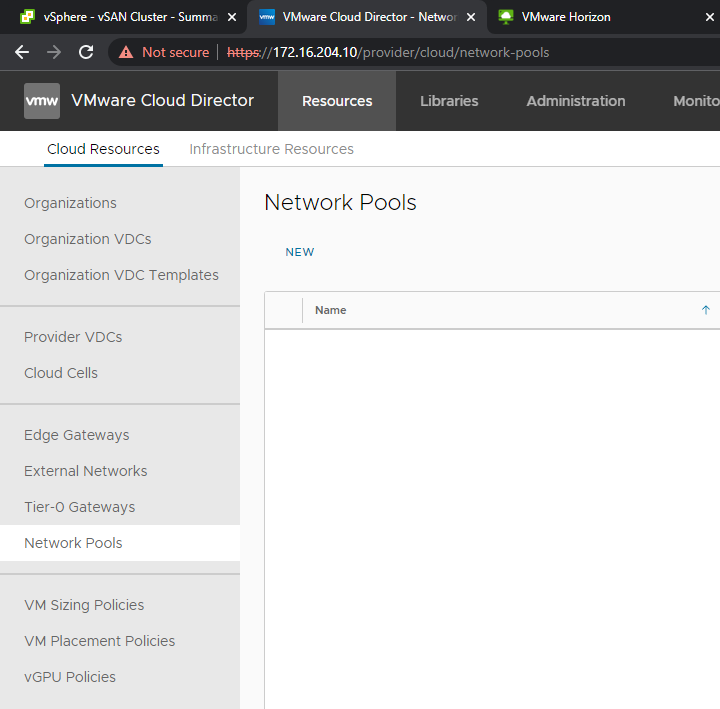Open Organizations in the sidebar
The height and width of the screenshot is (709, 720).
pos(70,203)
